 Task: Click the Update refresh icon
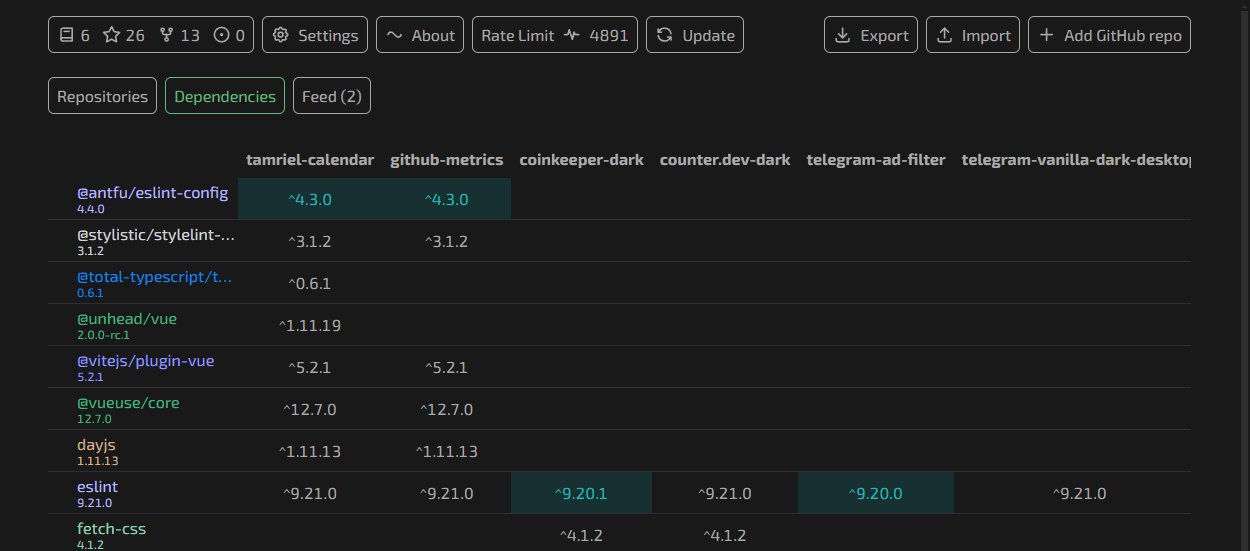[665, 35]
